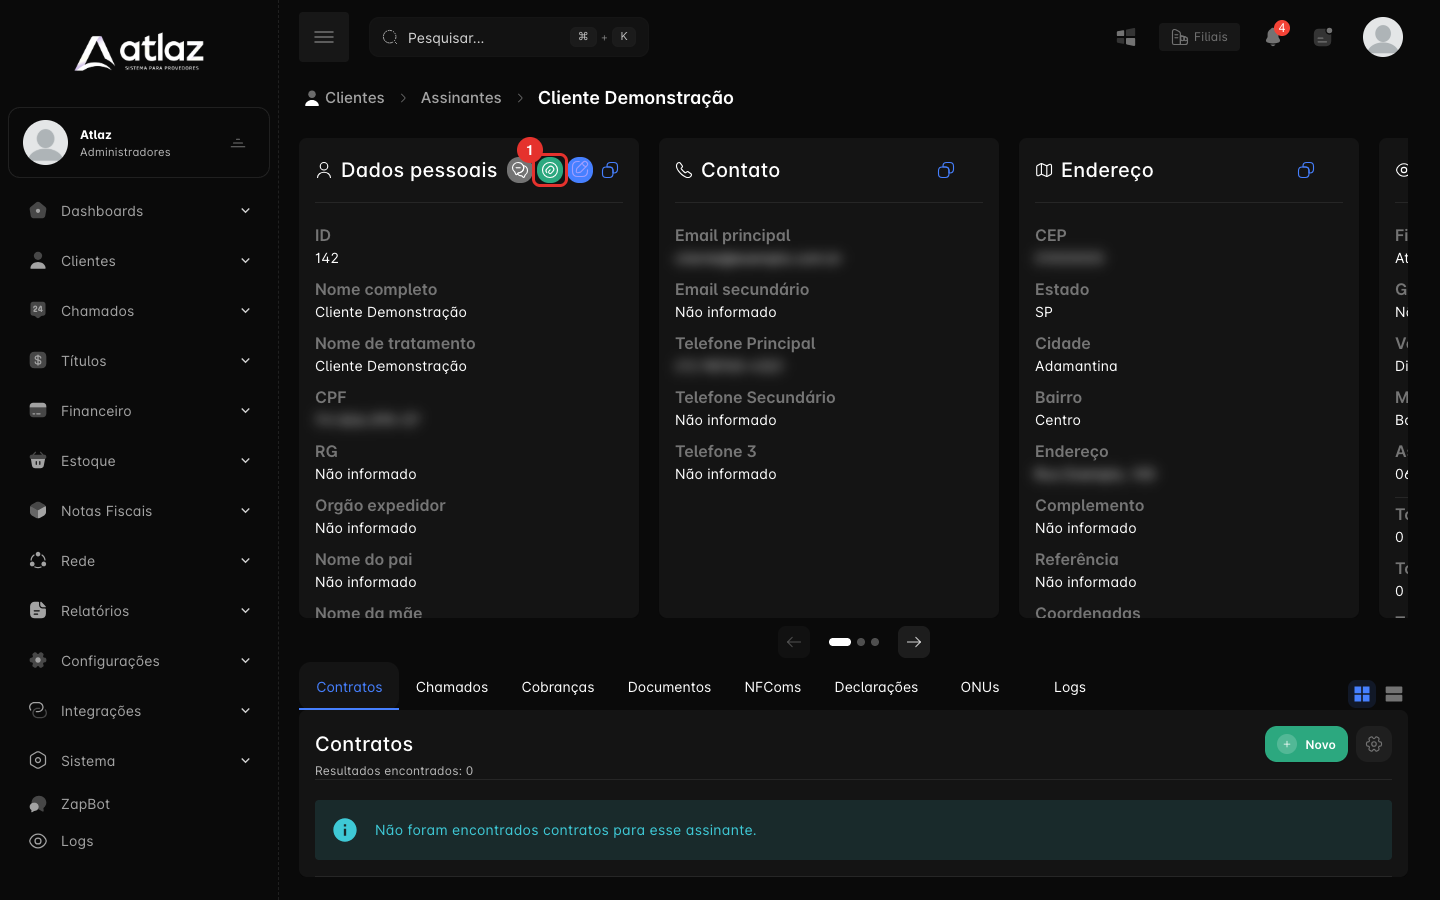Viewport: 1440px width, 900px height.
Task: Expand the Chamados sidebar menu
Action: pyautogui.click(x=140, y=311)
